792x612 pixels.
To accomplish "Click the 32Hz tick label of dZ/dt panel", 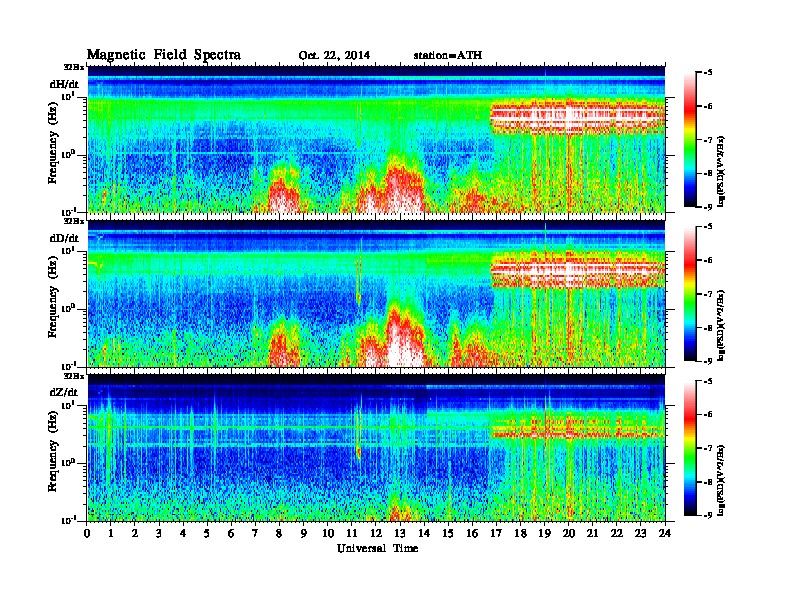I will click(74, 376).
